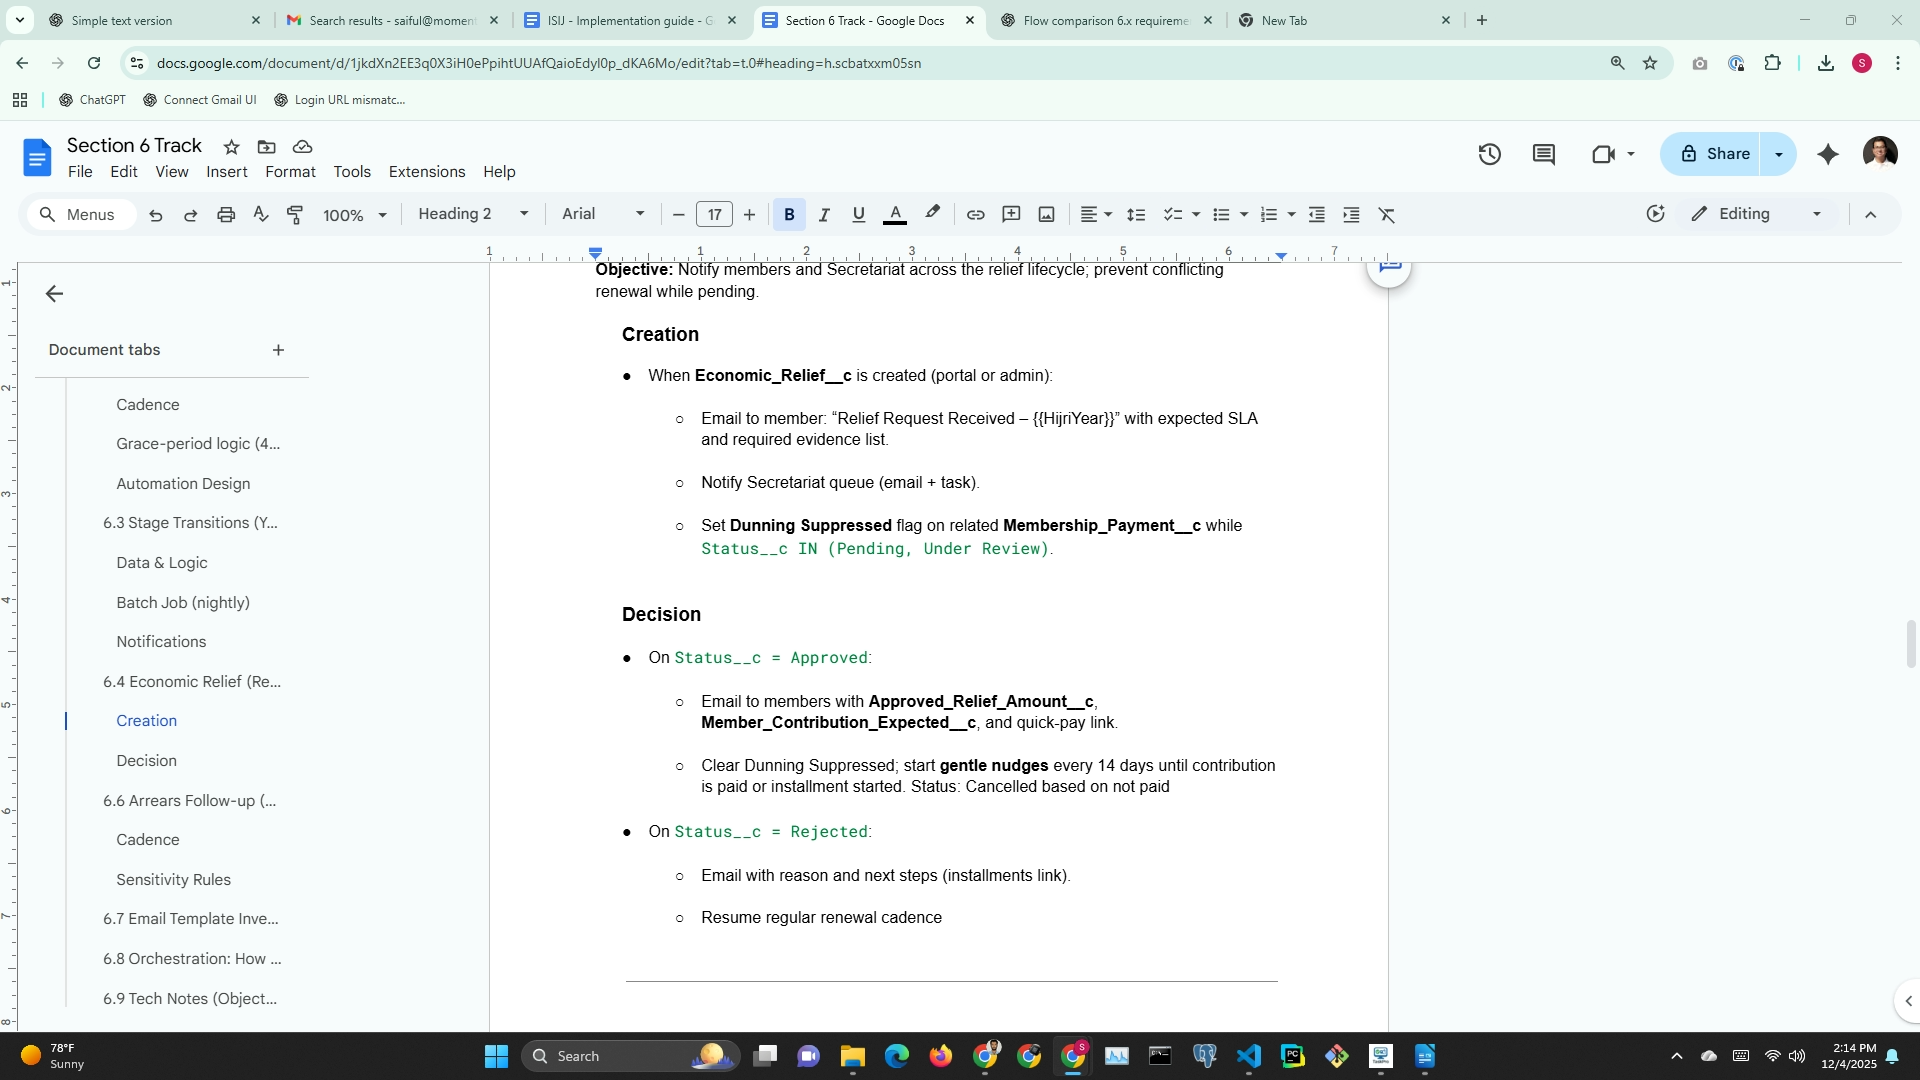Click the Clear formatting icon

(x=1386, y=215)
